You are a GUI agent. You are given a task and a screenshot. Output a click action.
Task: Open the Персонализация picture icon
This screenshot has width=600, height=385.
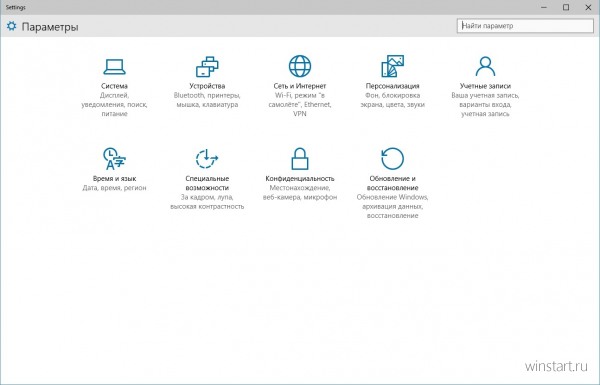click(393, 66)
